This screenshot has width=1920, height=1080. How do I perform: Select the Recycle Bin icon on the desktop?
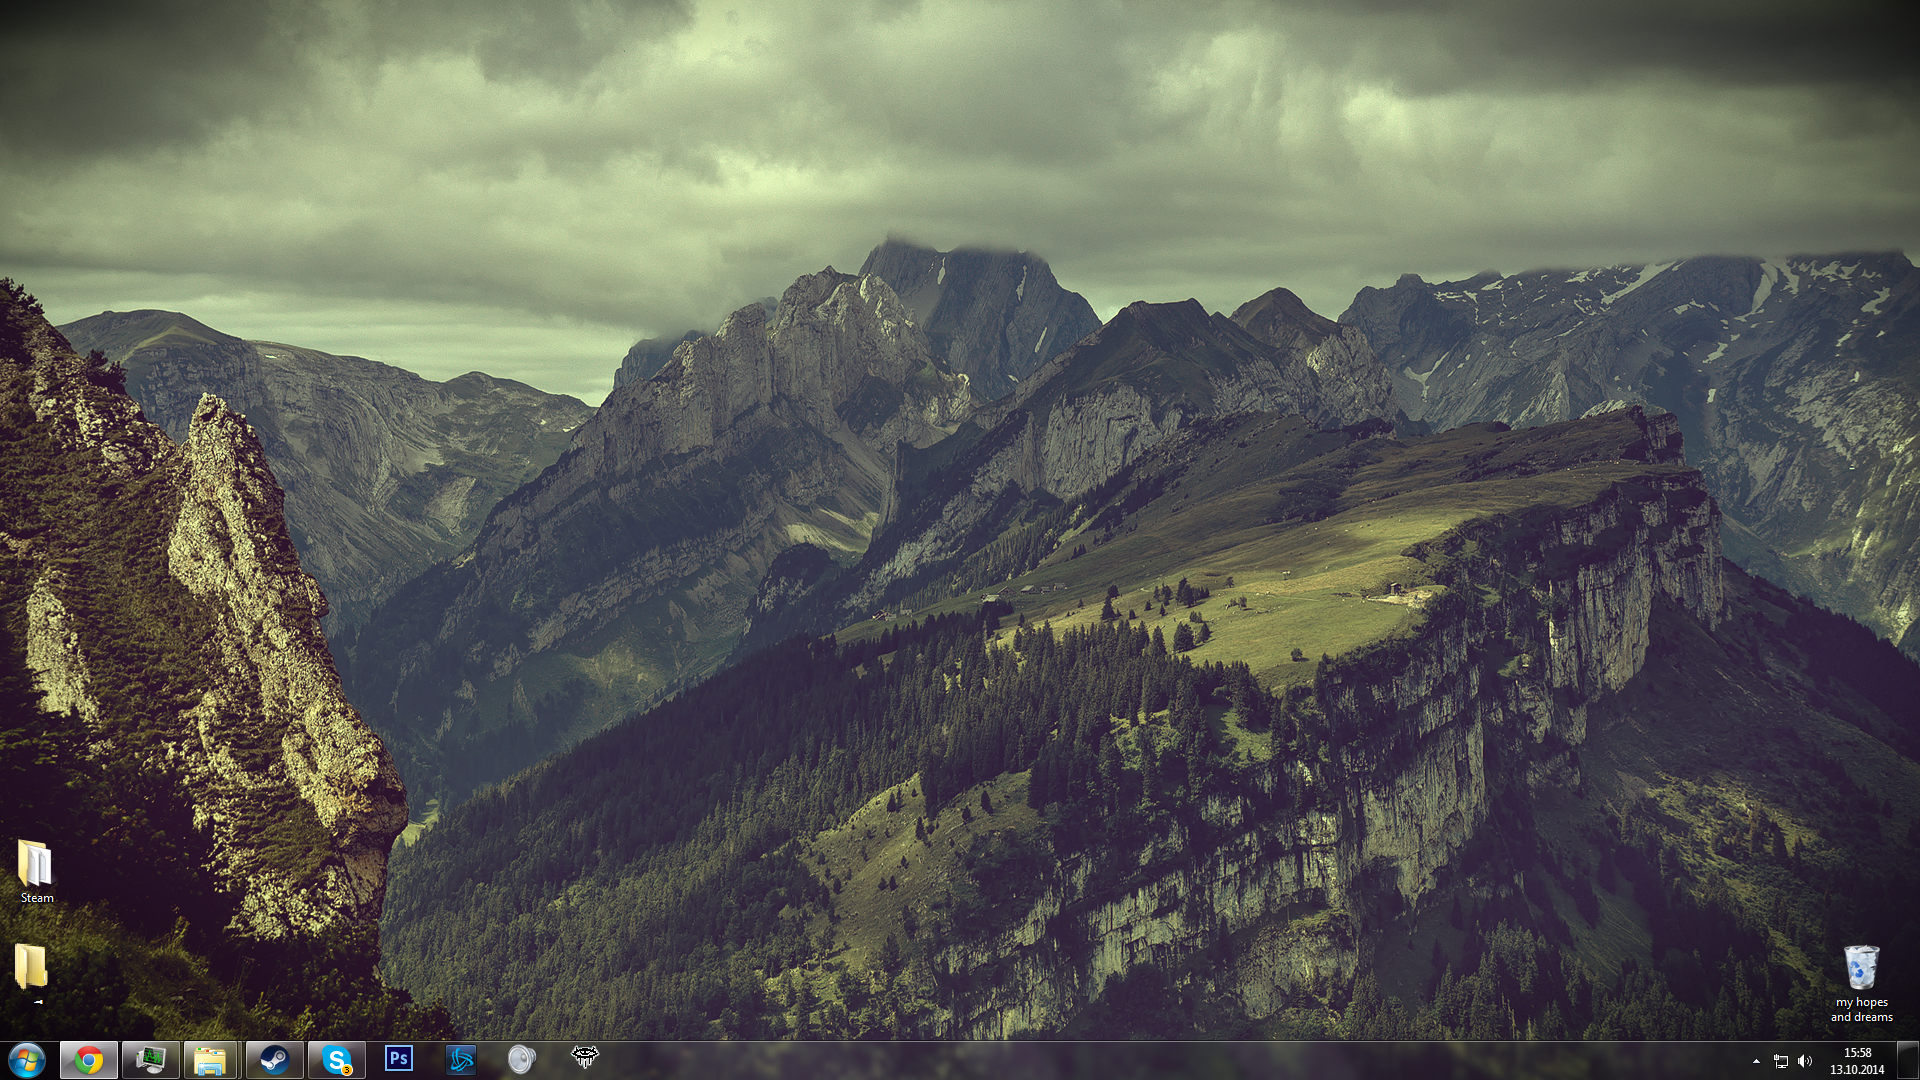[x=1861, y=967]
